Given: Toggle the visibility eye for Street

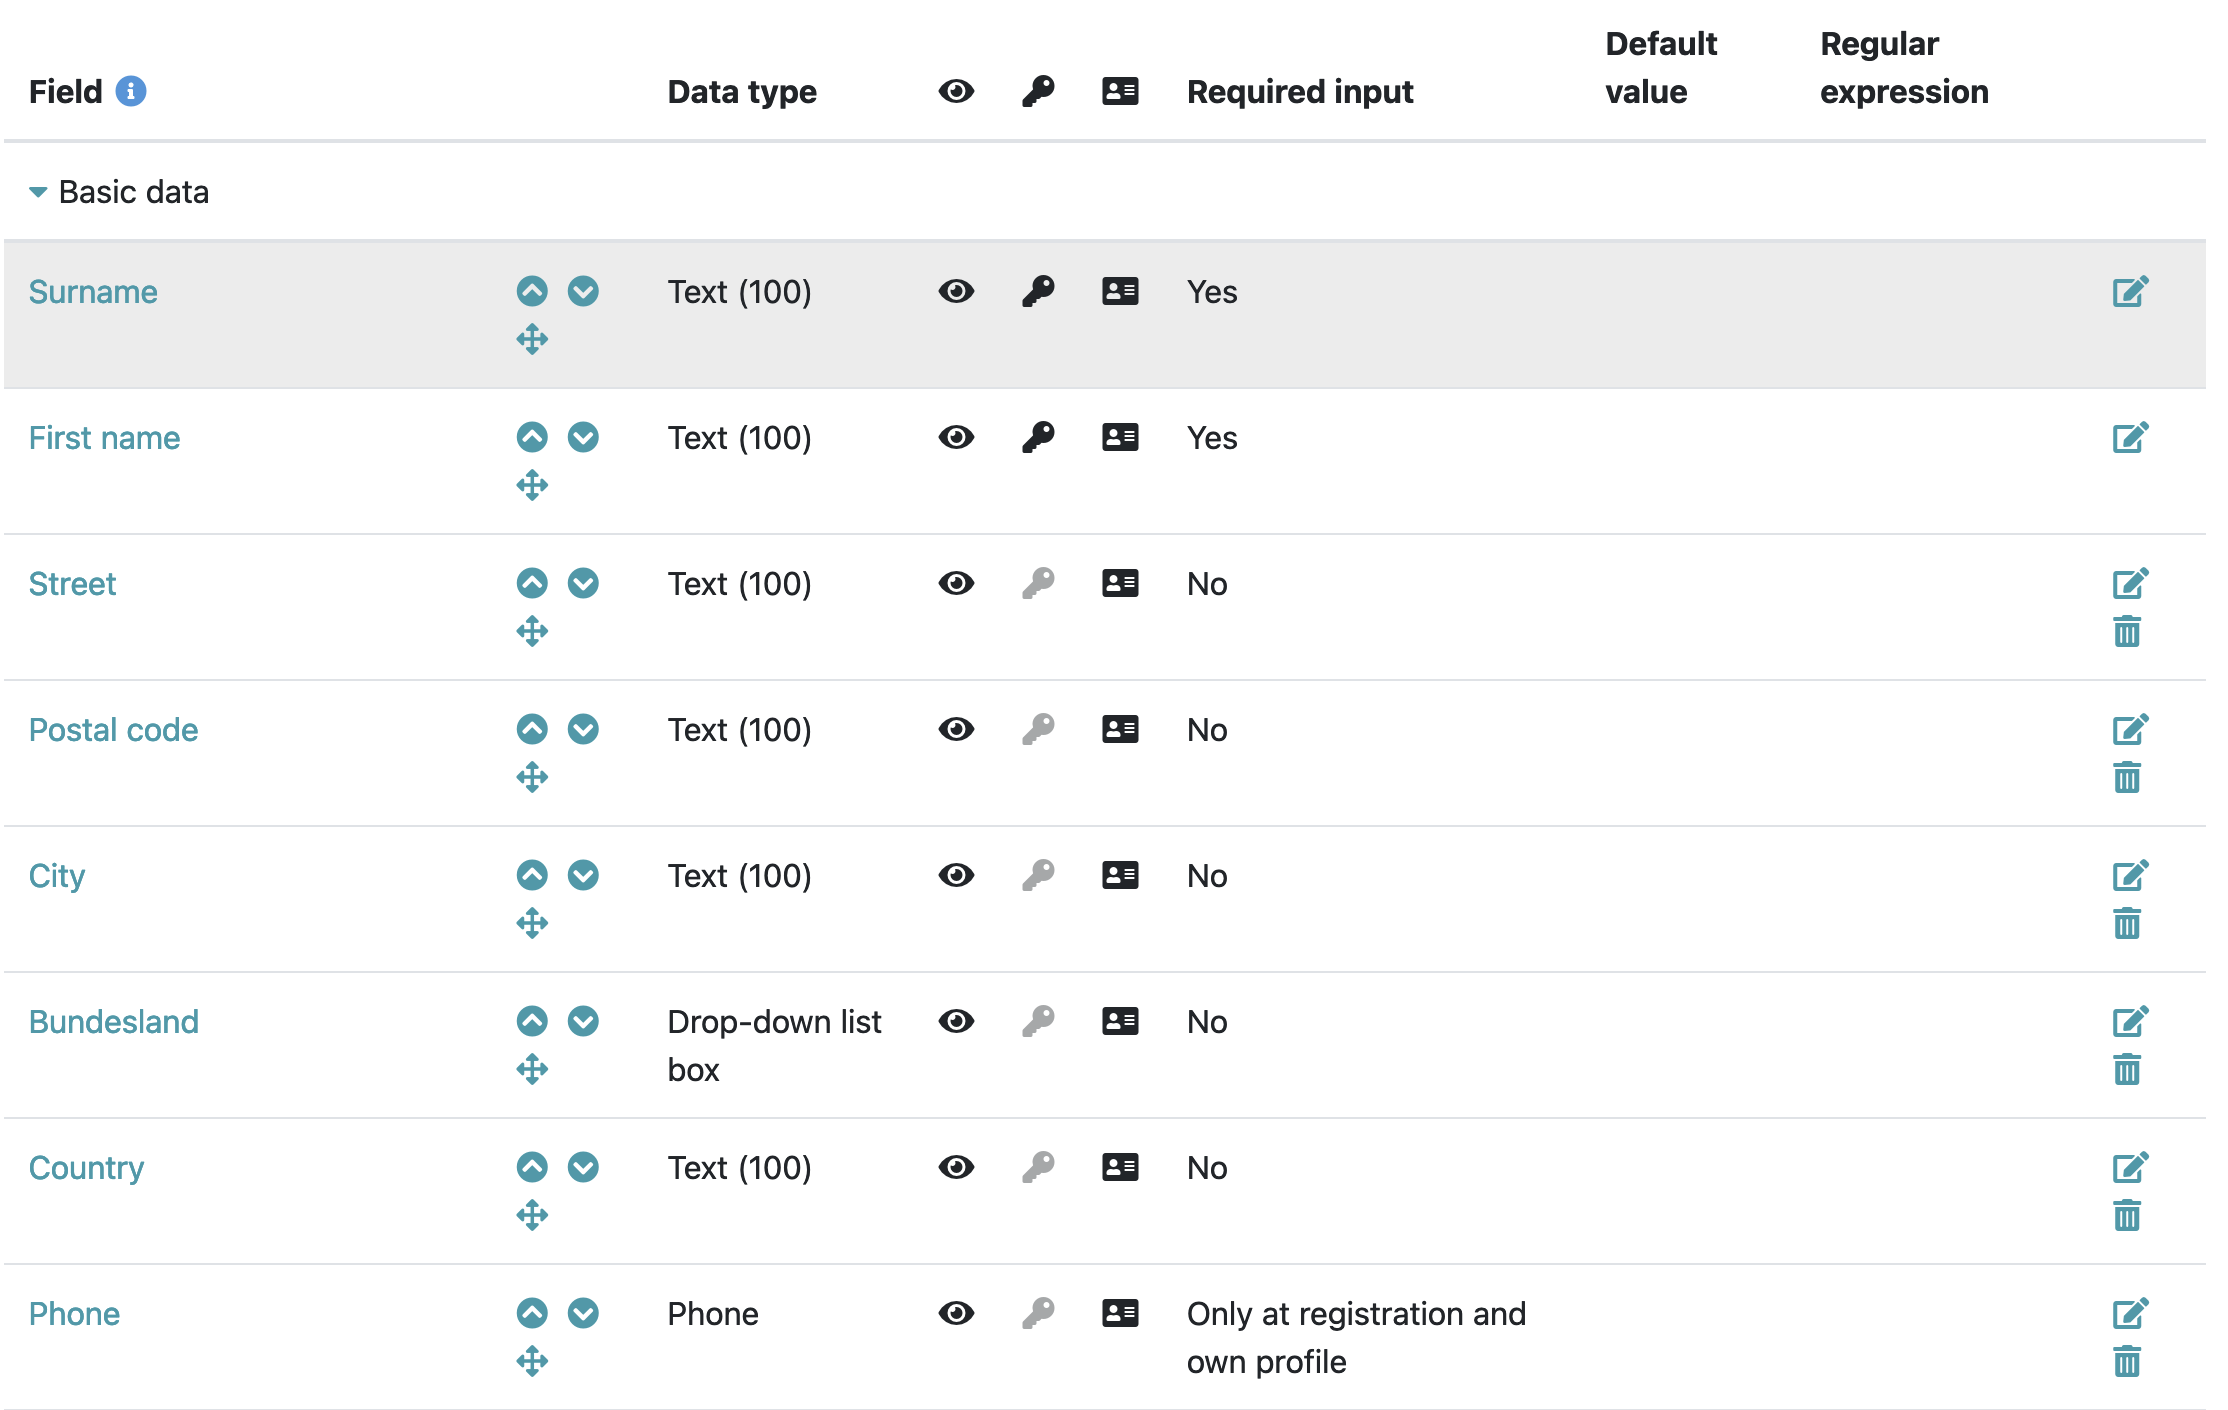Looking at the screenshot, I should pyautogui.click(x=956, y=583).
